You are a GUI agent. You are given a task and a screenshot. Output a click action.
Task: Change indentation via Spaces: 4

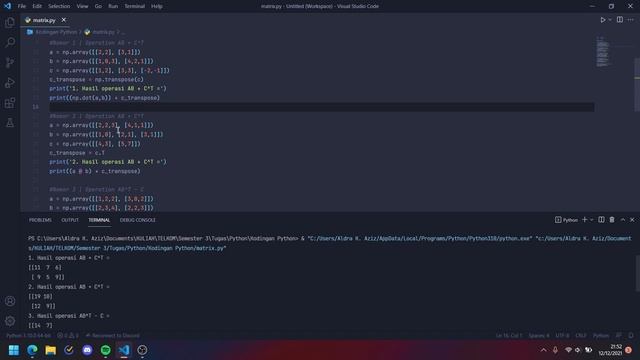539,335
